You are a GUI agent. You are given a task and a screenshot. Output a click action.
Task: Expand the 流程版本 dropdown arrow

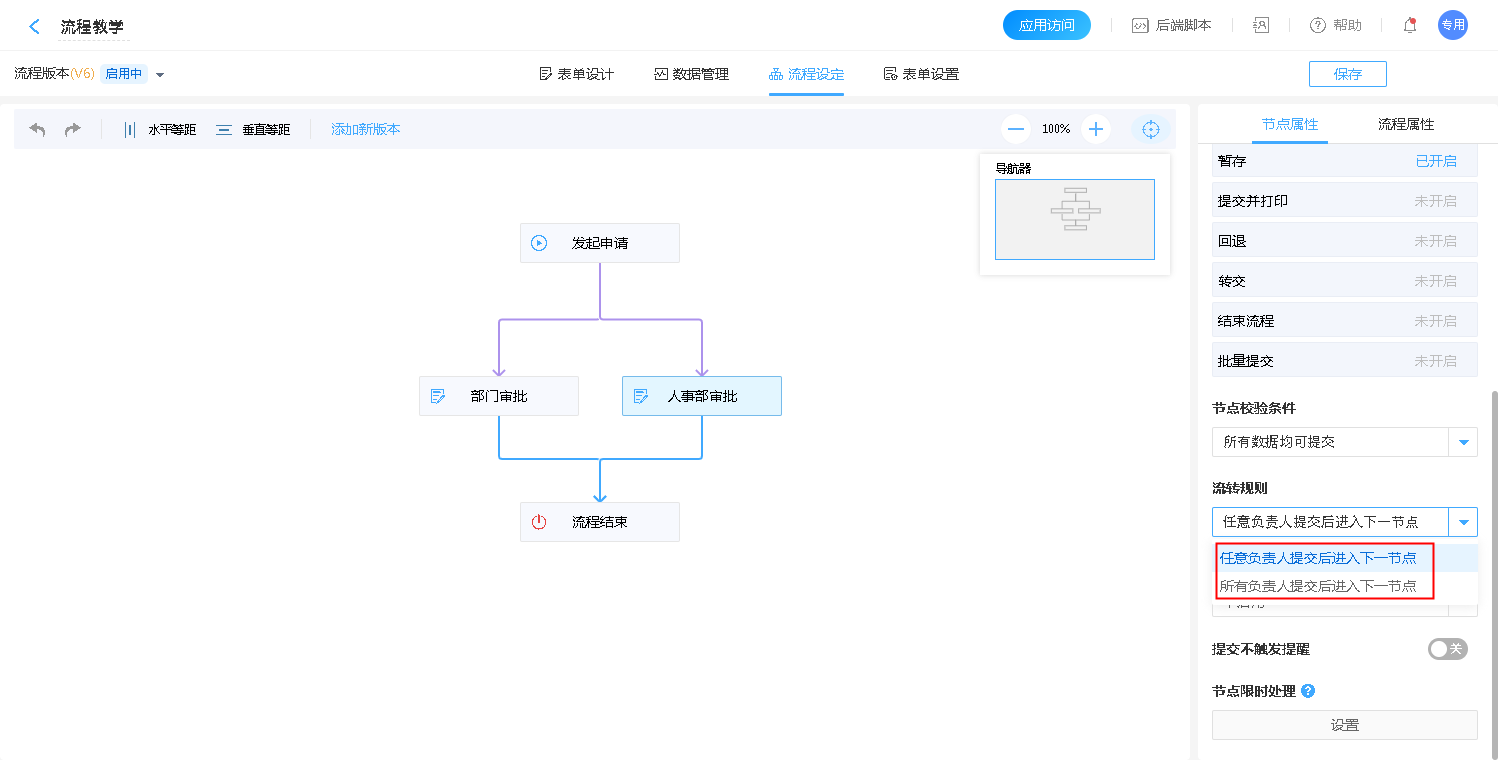click(x=160, y=75)
